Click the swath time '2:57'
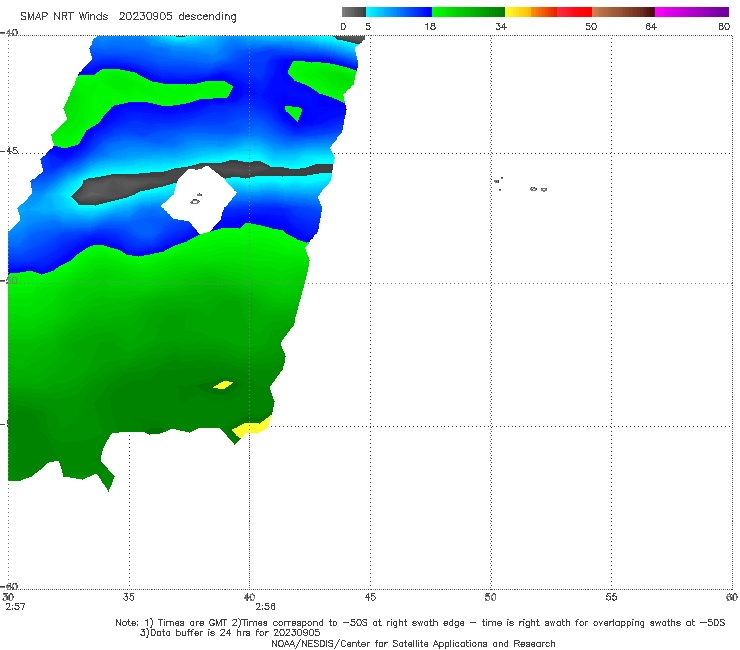This screenshot has height=650, width=740. 16,607
